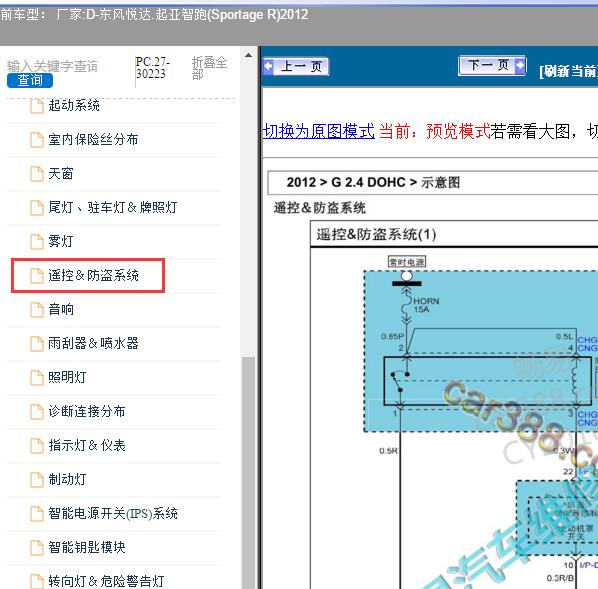
Task: Open 室内保险丝分布 tree entry
Action: click(x=93, y=140)
